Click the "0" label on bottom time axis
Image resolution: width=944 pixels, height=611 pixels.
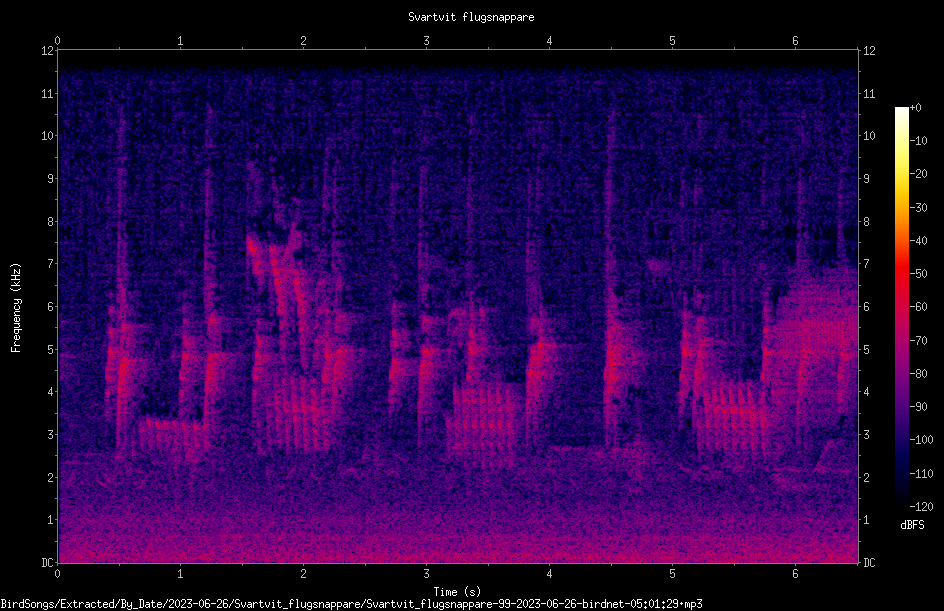[57, 574]
